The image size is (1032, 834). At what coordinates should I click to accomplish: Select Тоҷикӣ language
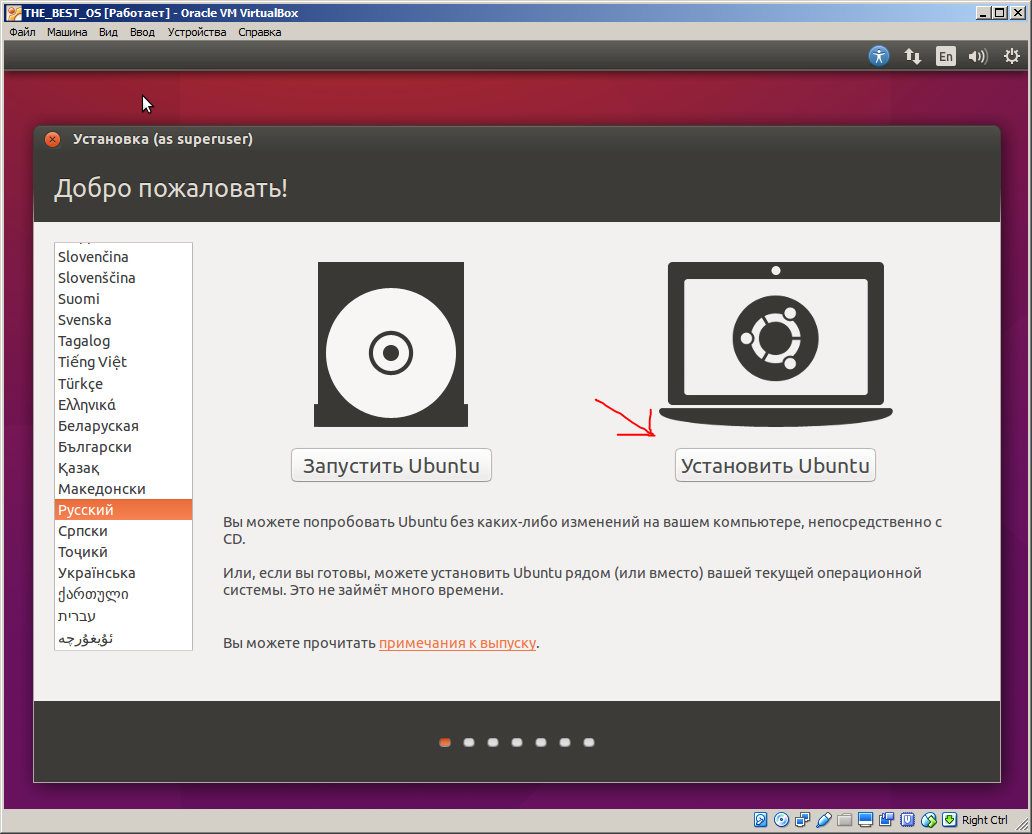pos(123,552)
